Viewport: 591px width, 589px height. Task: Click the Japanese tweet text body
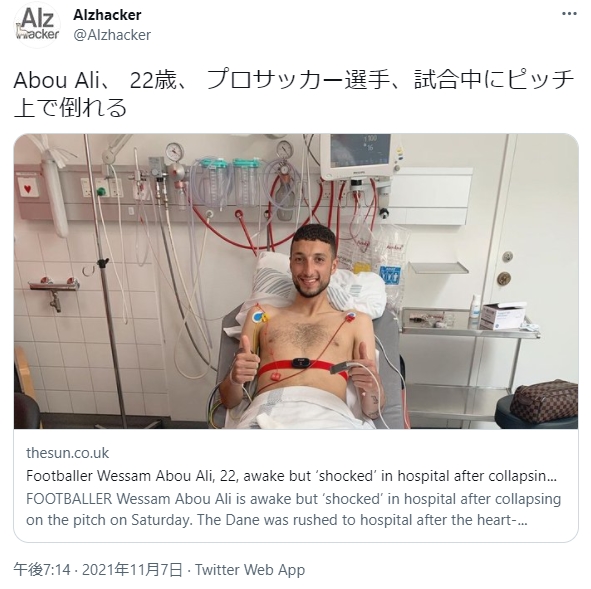point(294,93)
